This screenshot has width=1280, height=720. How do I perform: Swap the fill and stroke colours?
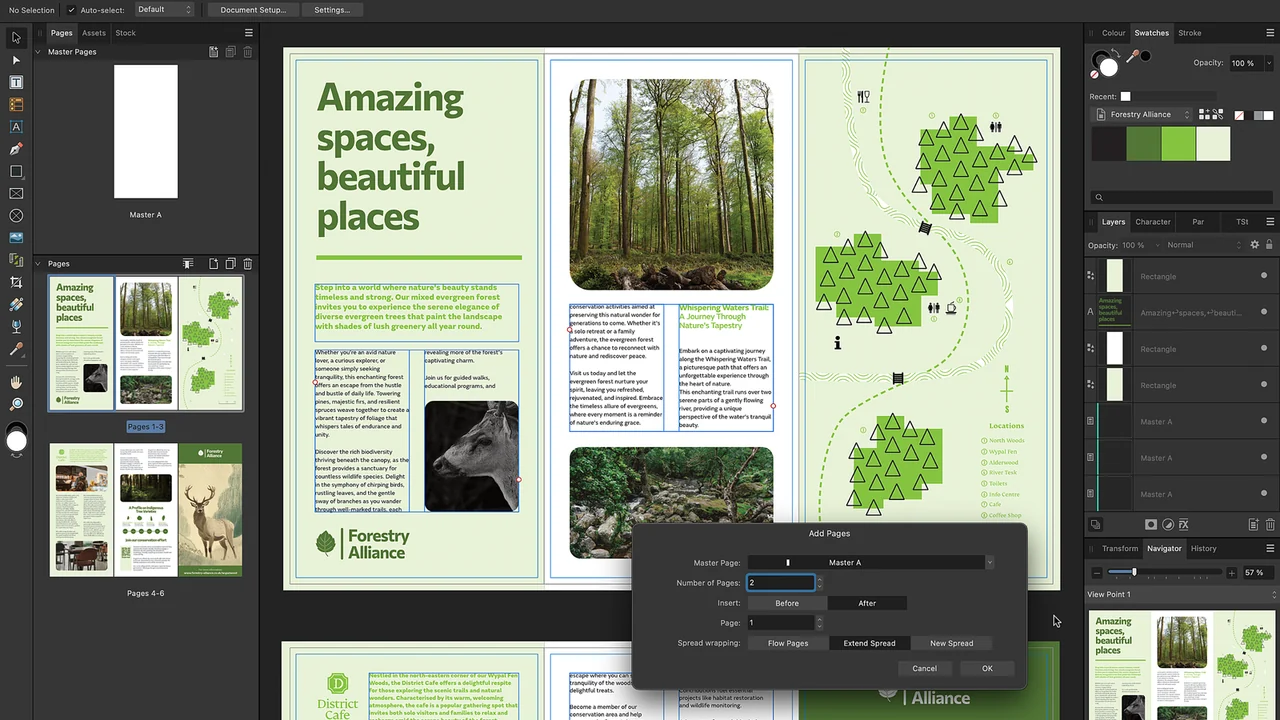click(x=1118, y=52)
